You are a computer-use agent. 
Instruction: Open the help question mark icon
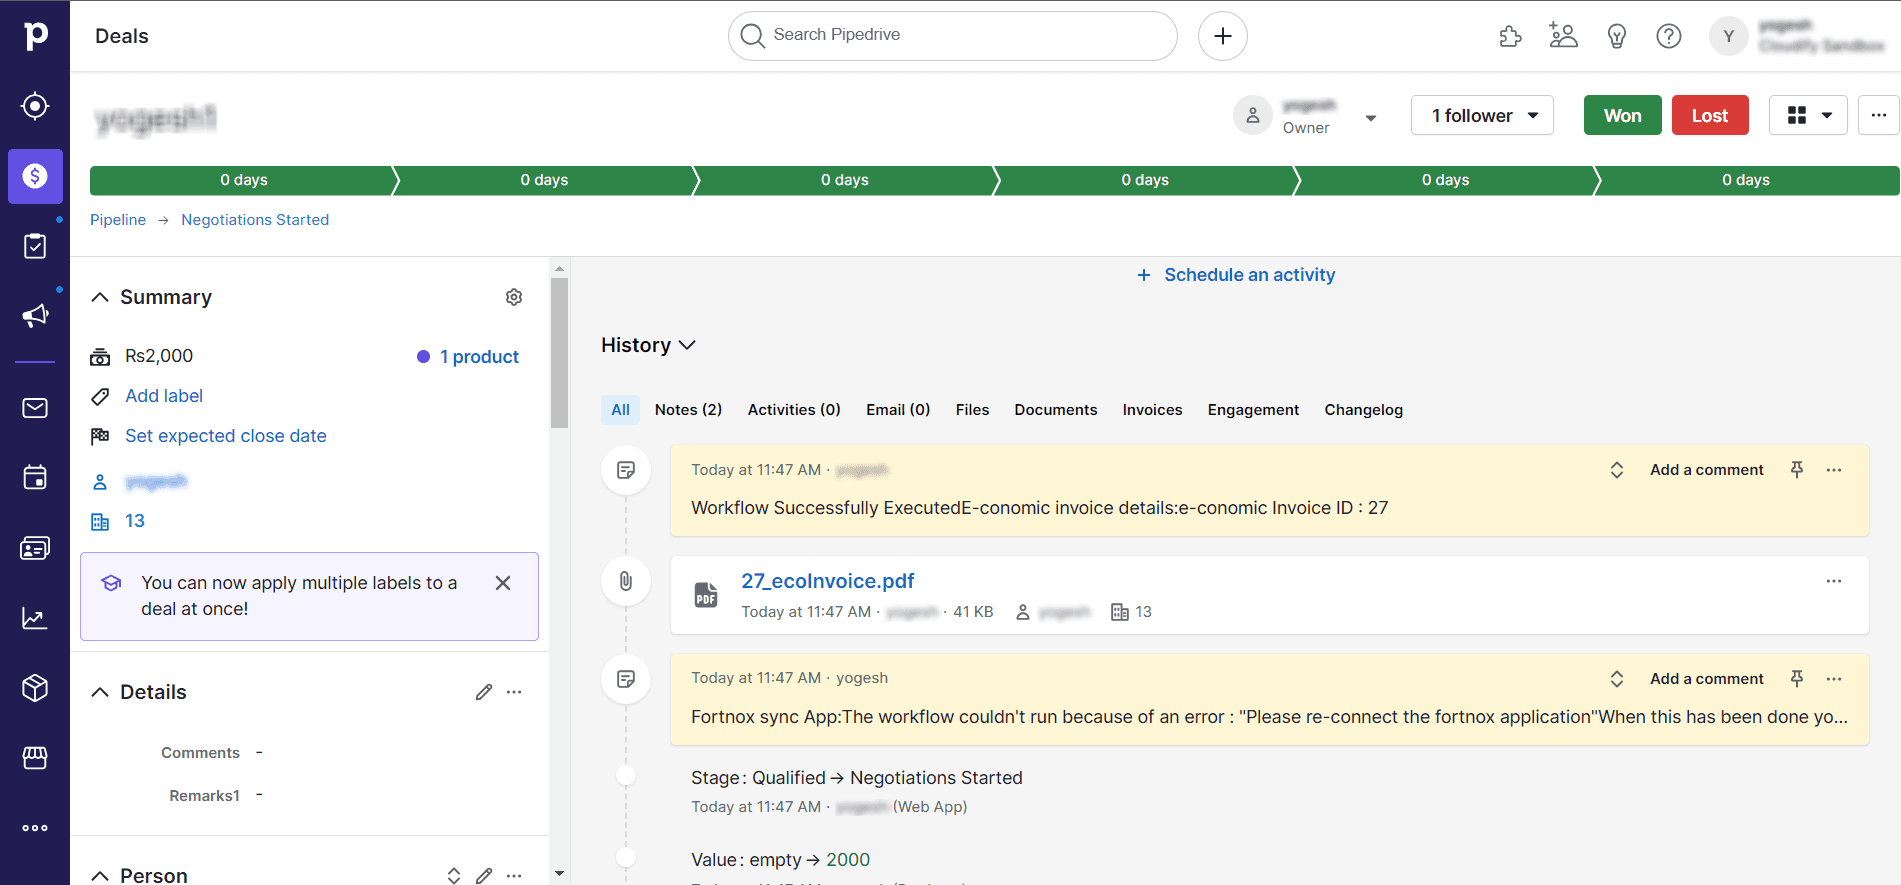pyautogui.click(x=1668, y=36)
